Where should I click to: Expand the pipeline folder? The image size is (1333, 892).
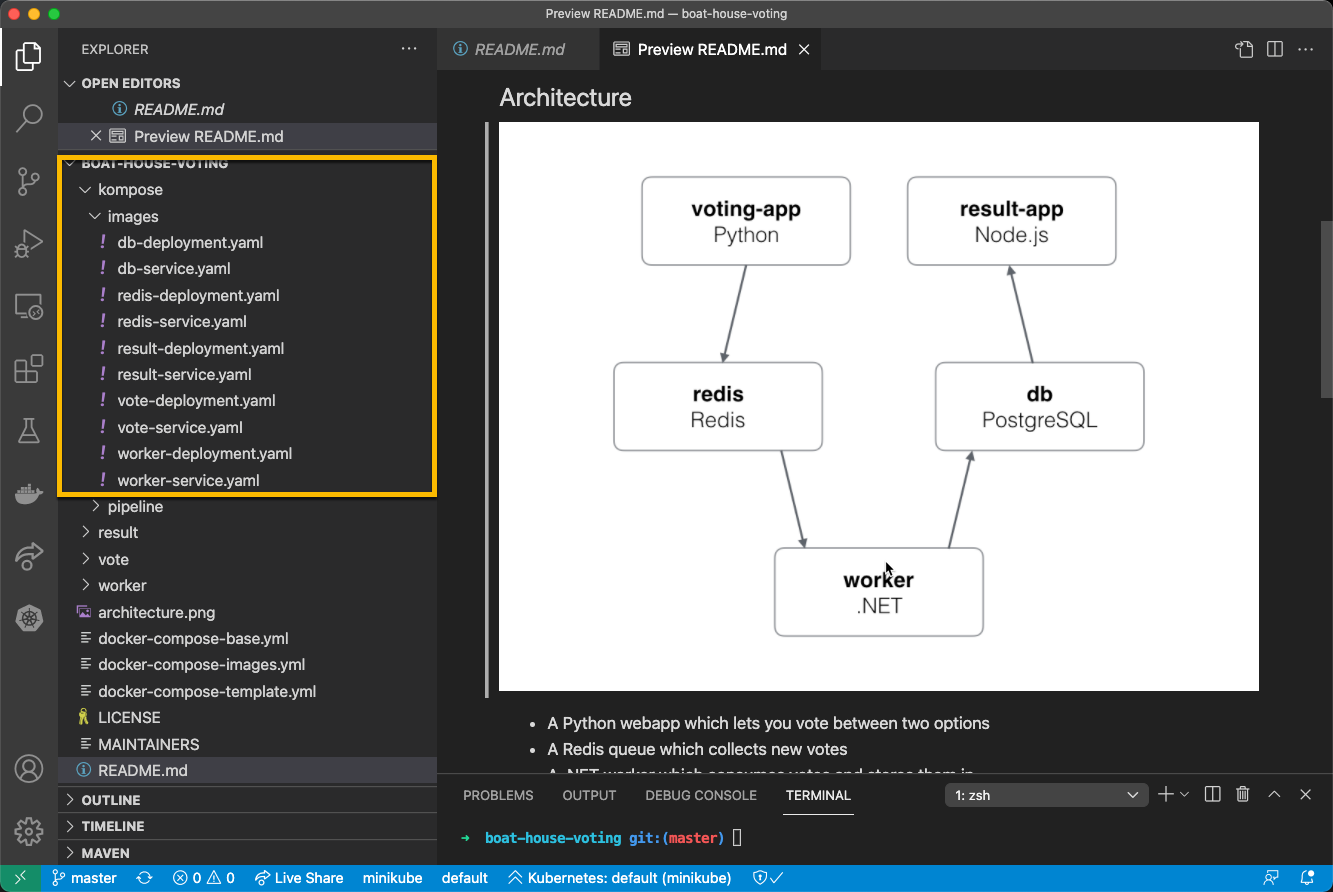point(96,506)
